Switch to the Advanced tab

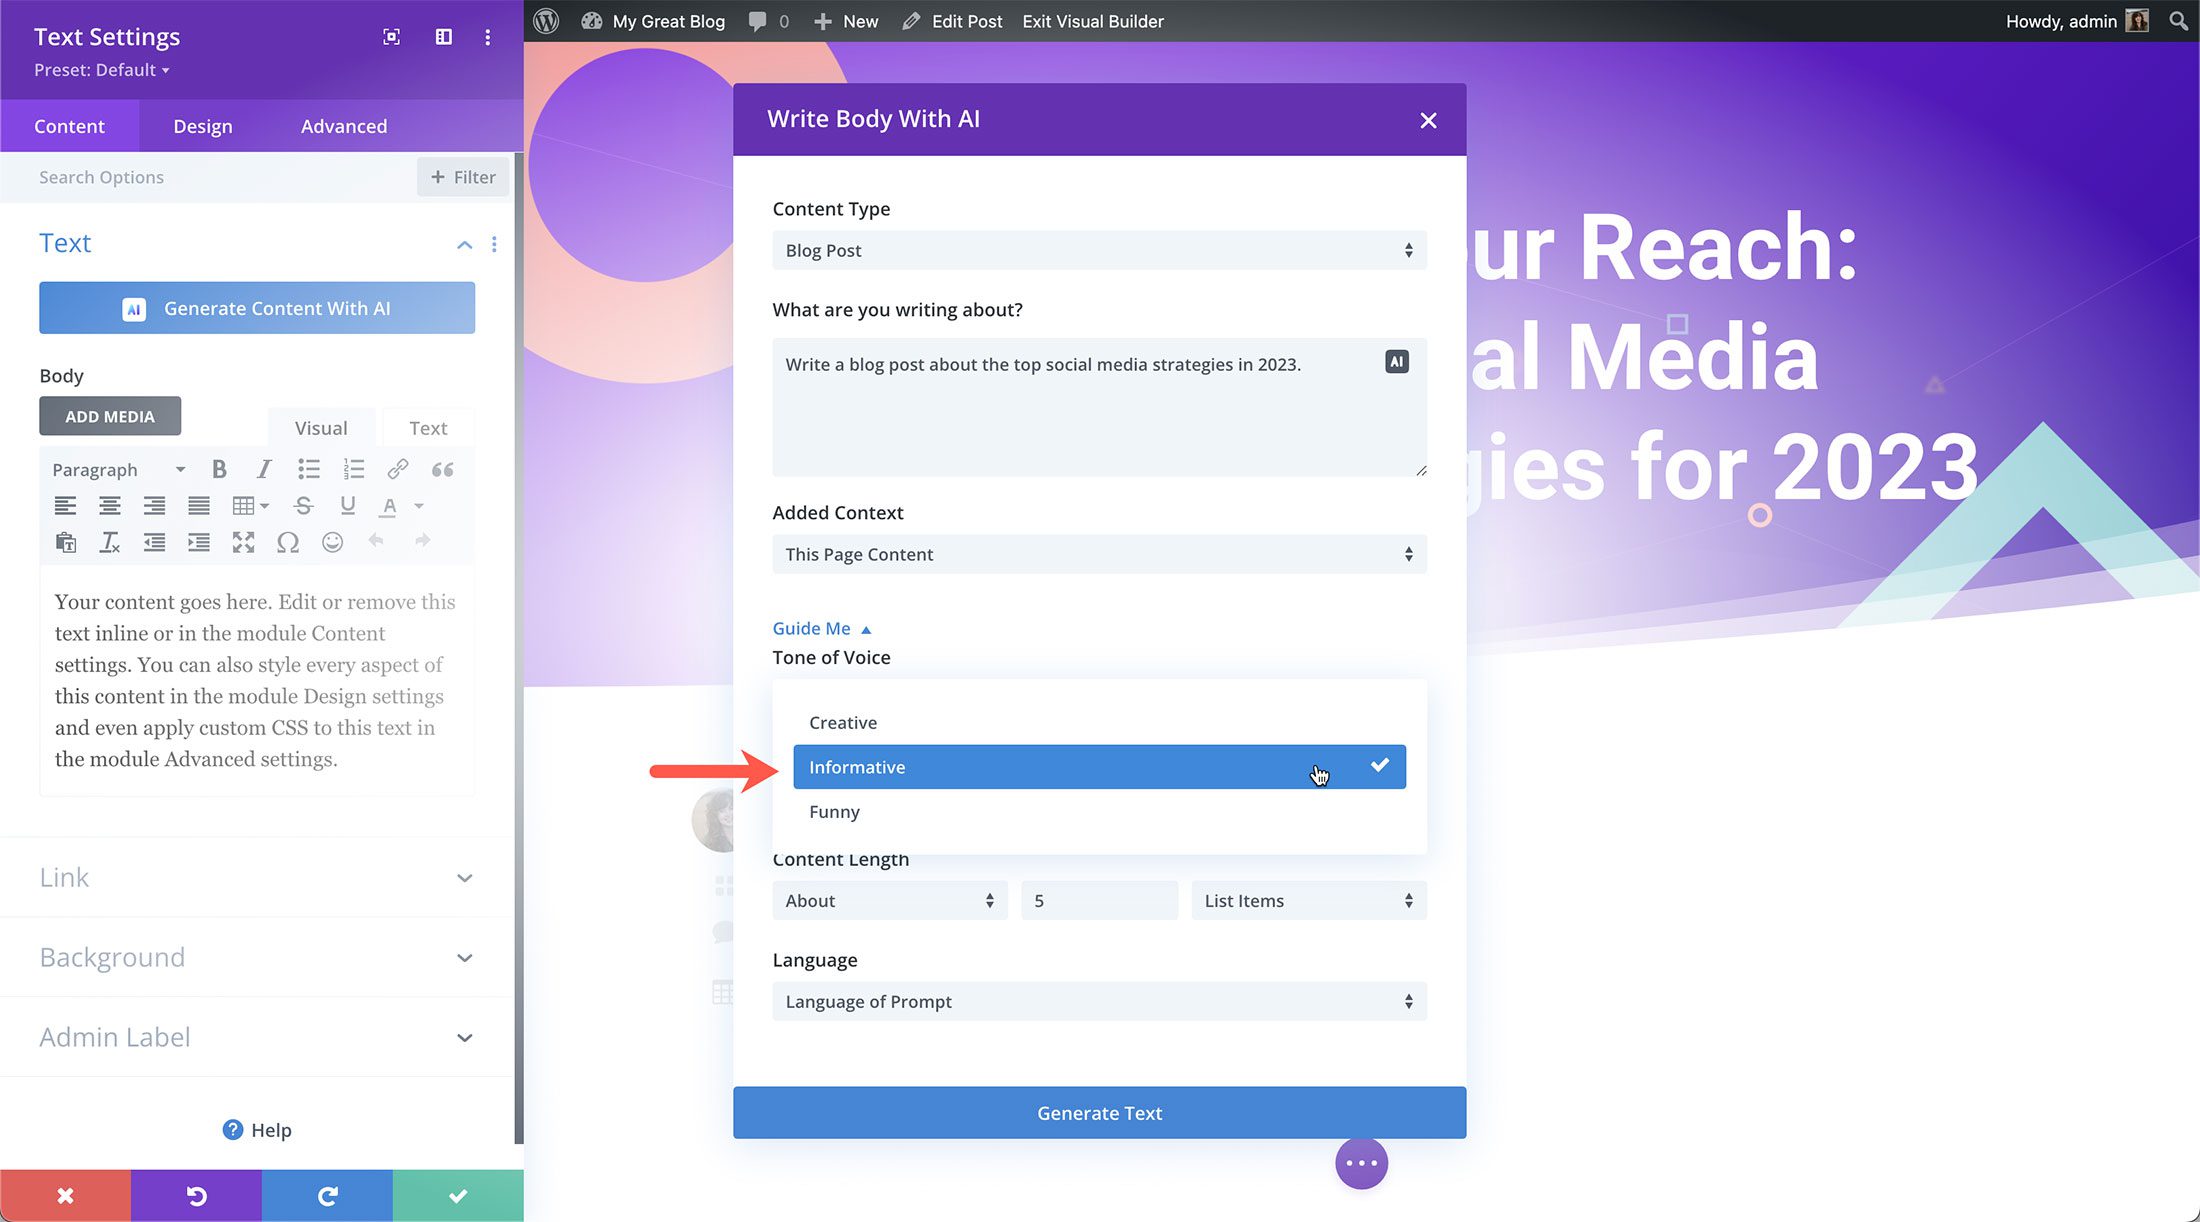click(343, 125)
